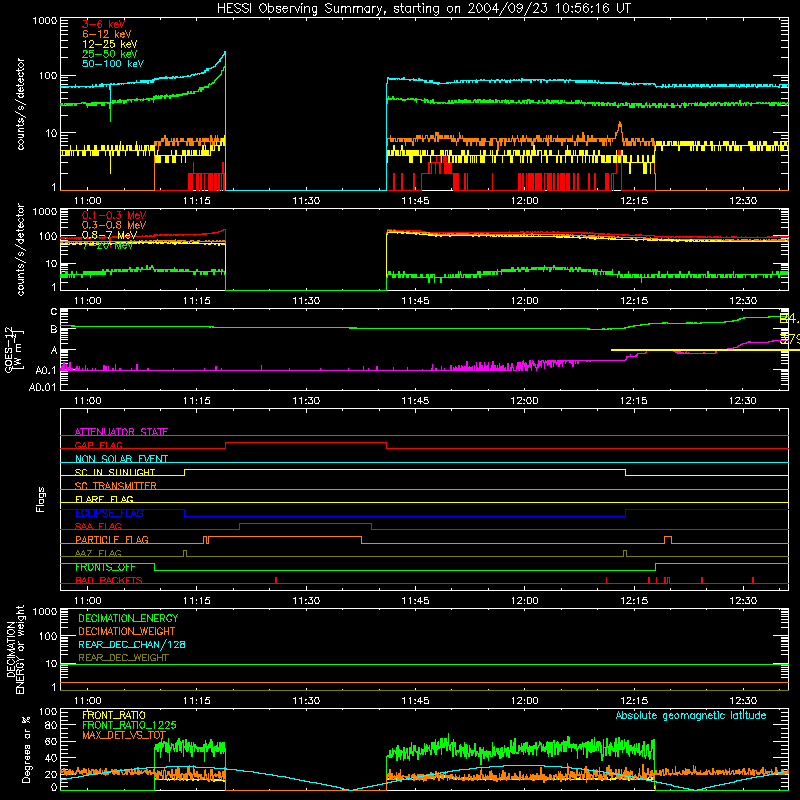
Task: Click the 7-20 MeV legend entry
Action: click(108, 245)
